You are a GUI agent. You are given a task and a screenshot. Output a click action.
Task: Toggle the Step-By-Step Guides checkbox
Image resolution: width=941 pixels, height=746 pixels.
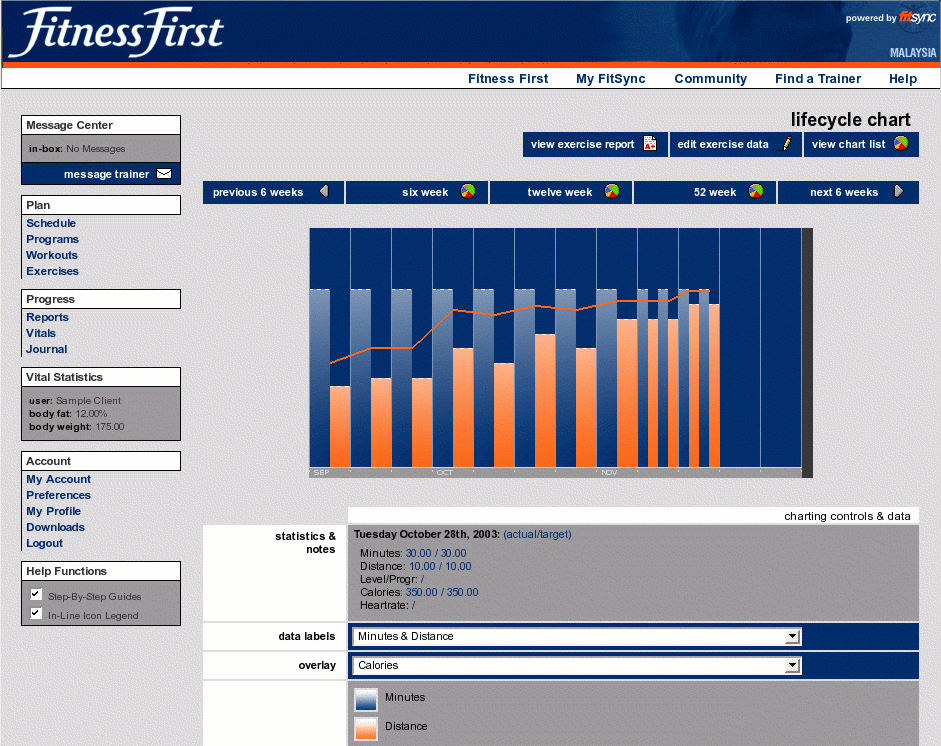pyautogui.click(x=36, y=594)
